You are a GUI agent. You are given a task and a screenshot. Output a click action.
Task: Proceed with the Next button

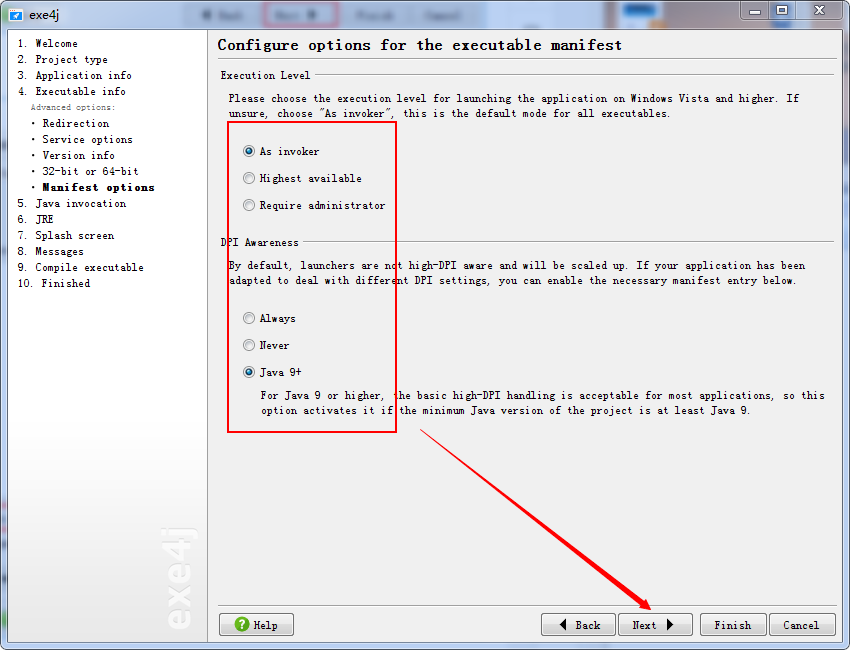click(x=655, y=624)
